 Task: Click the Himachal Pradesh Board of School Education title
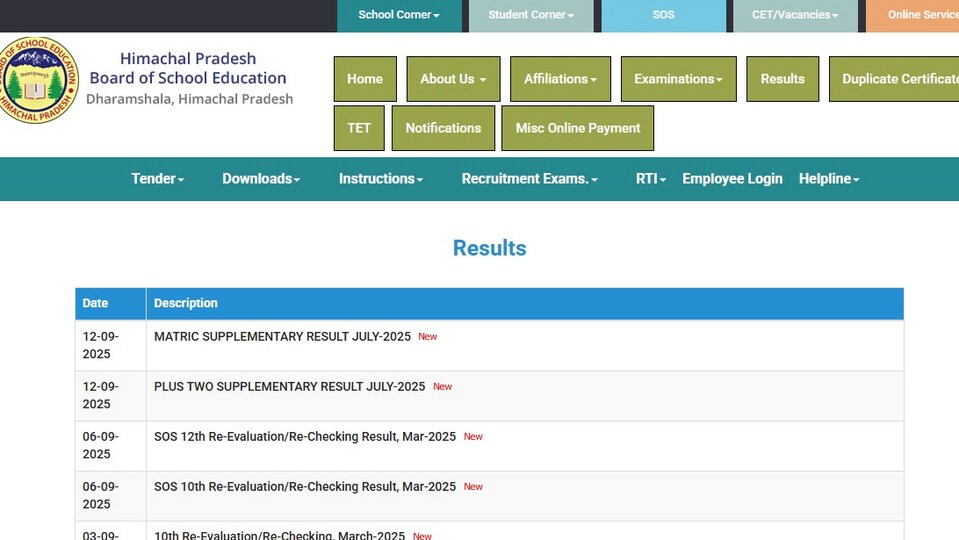188,68
